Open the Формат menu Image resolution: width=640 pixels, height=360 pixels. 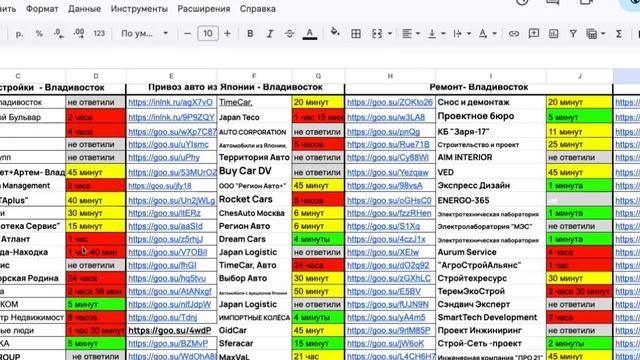point(42,9)
